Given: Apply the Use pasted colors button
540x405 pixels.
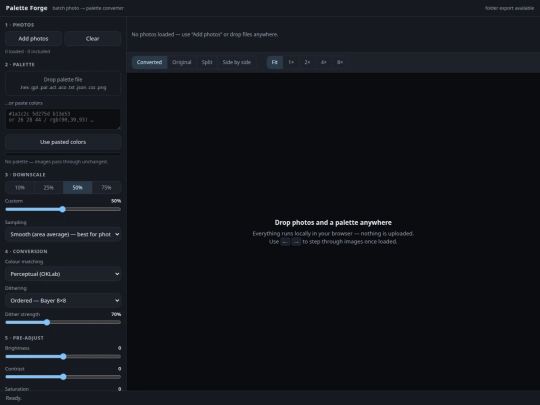Looking at the screenshot, I should pyautogui.click(x=63, y=142).
